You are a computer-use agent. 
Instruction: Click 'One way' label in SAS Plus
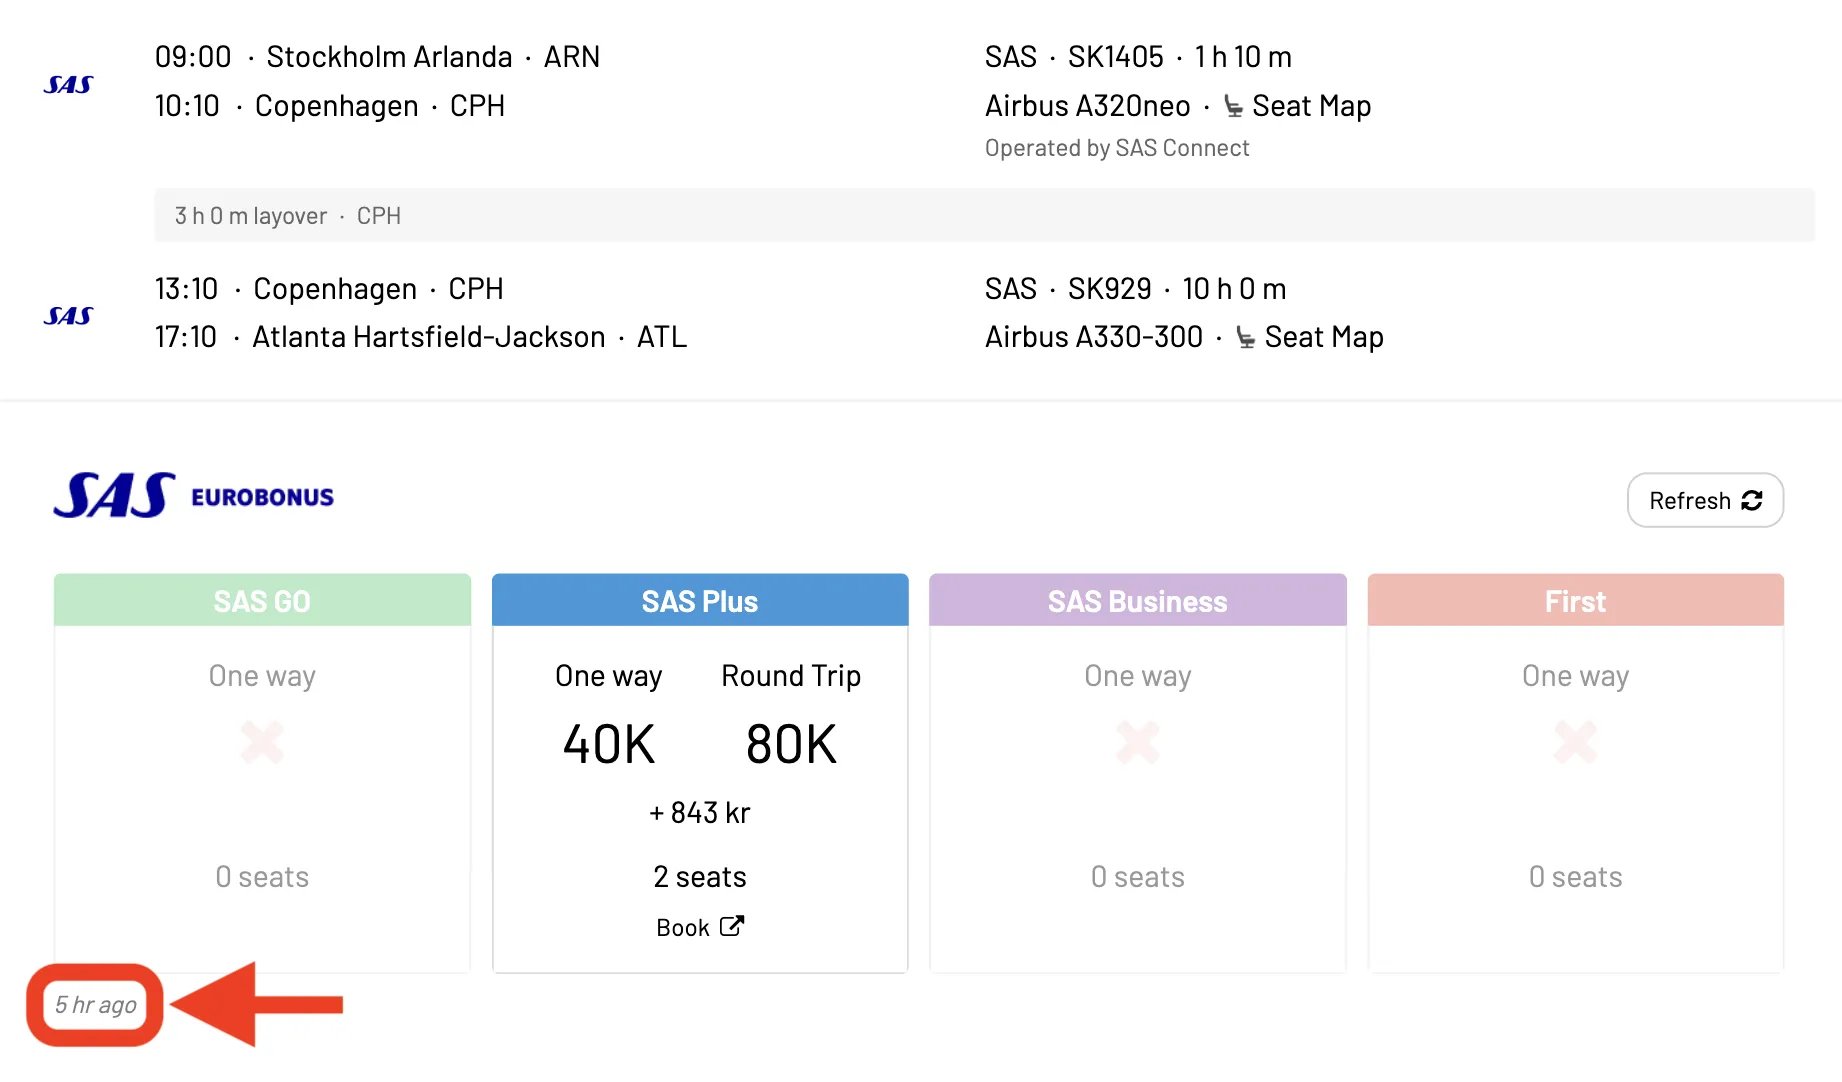609,676
